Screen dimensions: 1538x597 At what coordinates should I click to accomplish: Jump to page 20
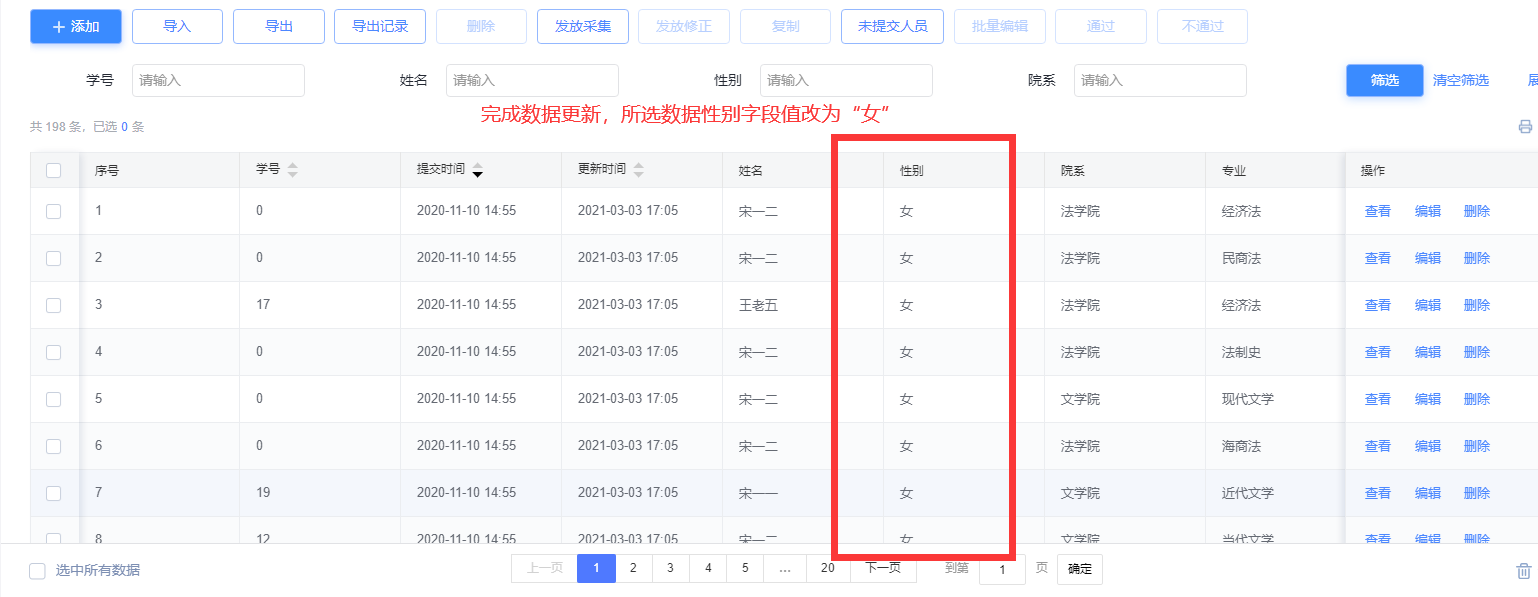[x=827, y=568]
